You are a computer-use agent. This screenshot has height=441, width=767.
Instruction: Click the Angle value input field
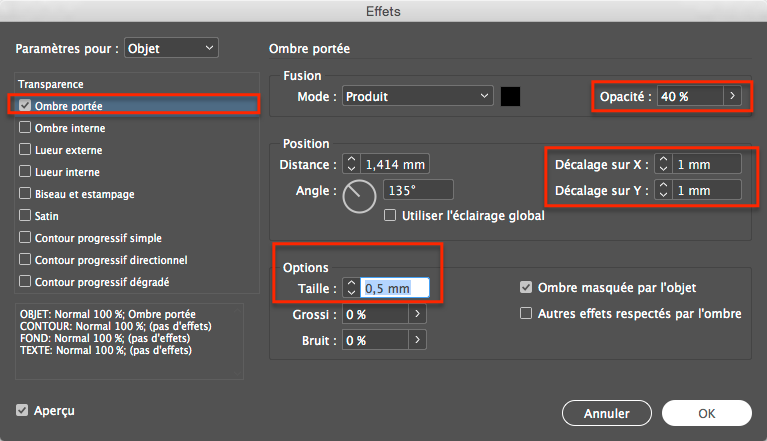point(418,189)
